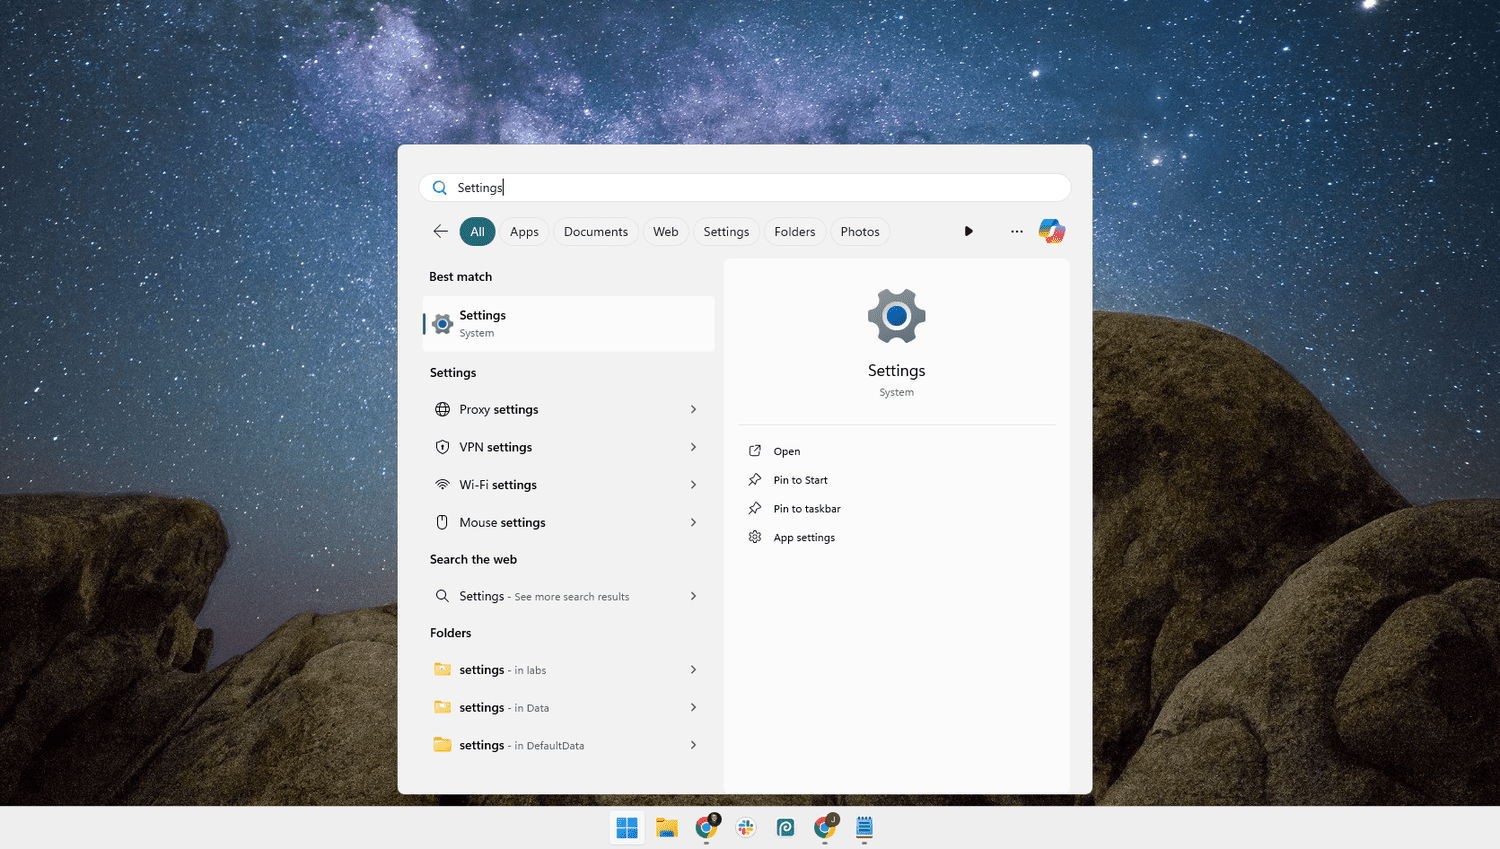
Task: Click the Copilot icon in search panel
Action: coord(1051,231)
